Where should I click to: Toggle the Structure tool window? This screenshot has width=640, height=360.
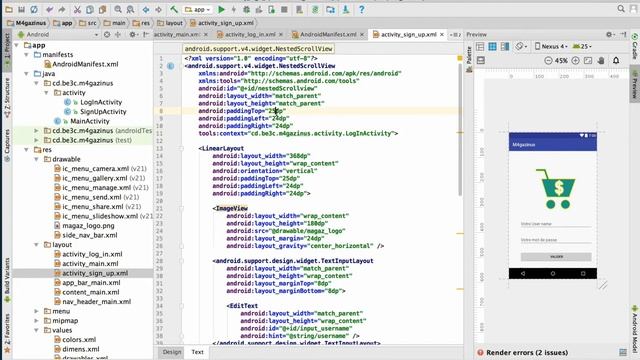click(x=7, y=98)
